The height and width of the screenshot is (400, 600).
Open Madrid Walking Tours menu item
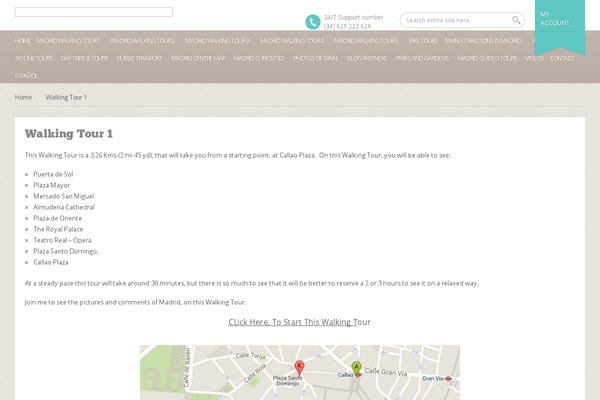(366, 41)
